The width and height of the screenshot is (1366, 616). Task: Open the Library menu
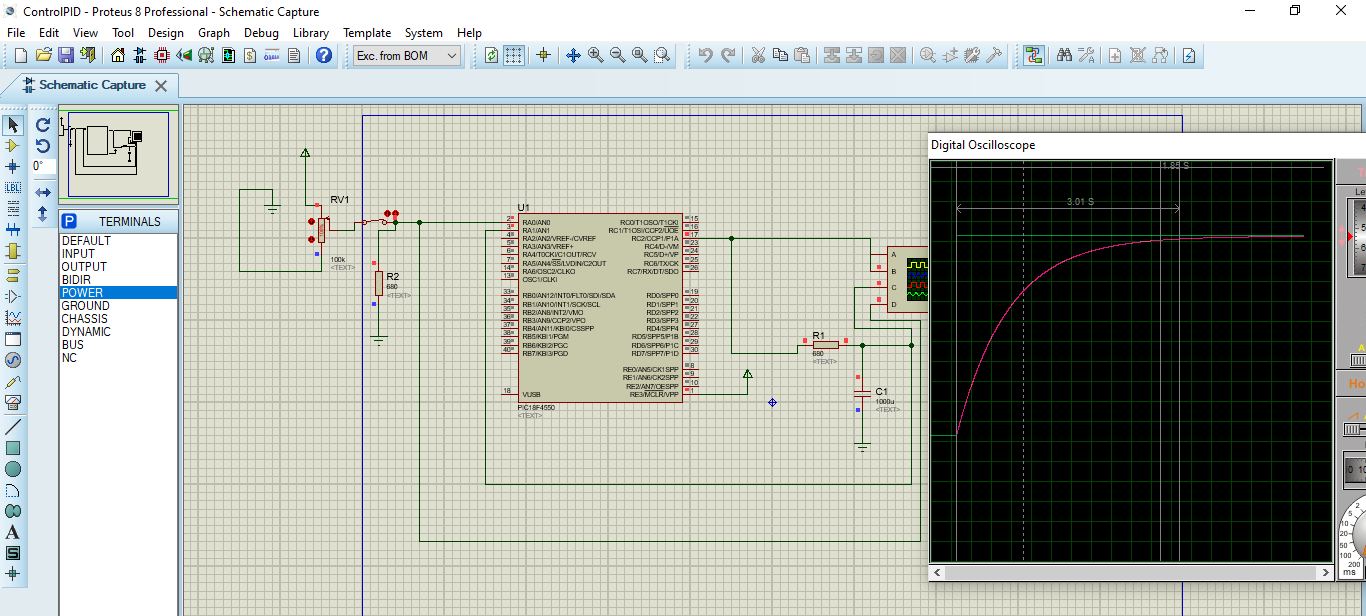pos(310,33)
